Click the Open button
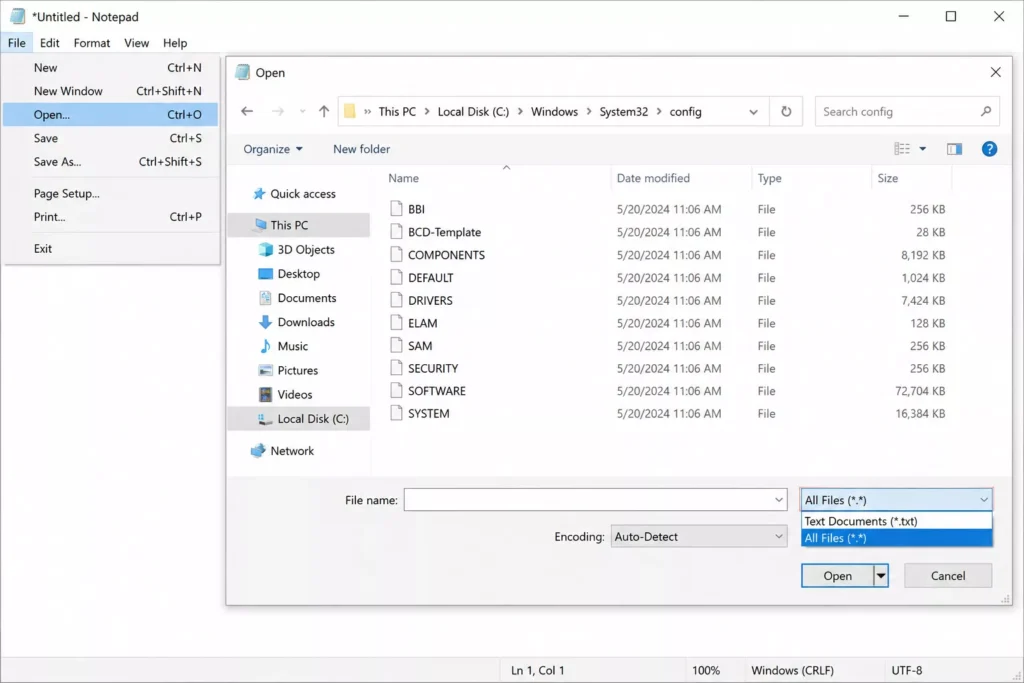1024x683 pixels. tap(837, 576)
